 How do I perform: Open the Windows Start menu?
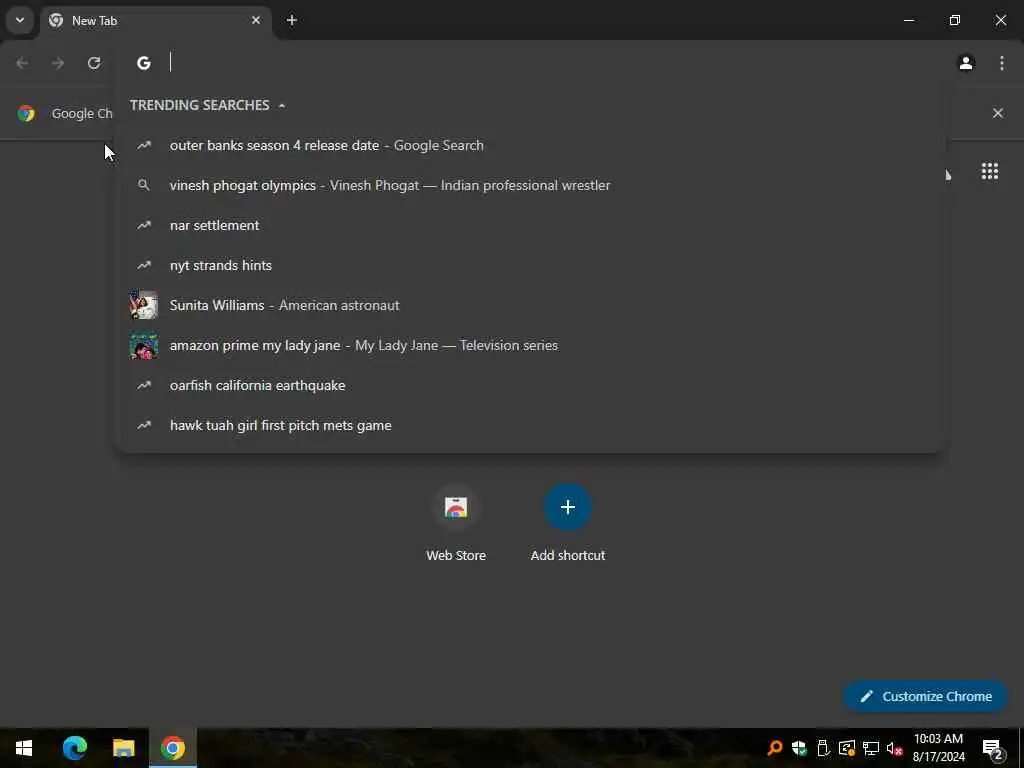point(24,748)
